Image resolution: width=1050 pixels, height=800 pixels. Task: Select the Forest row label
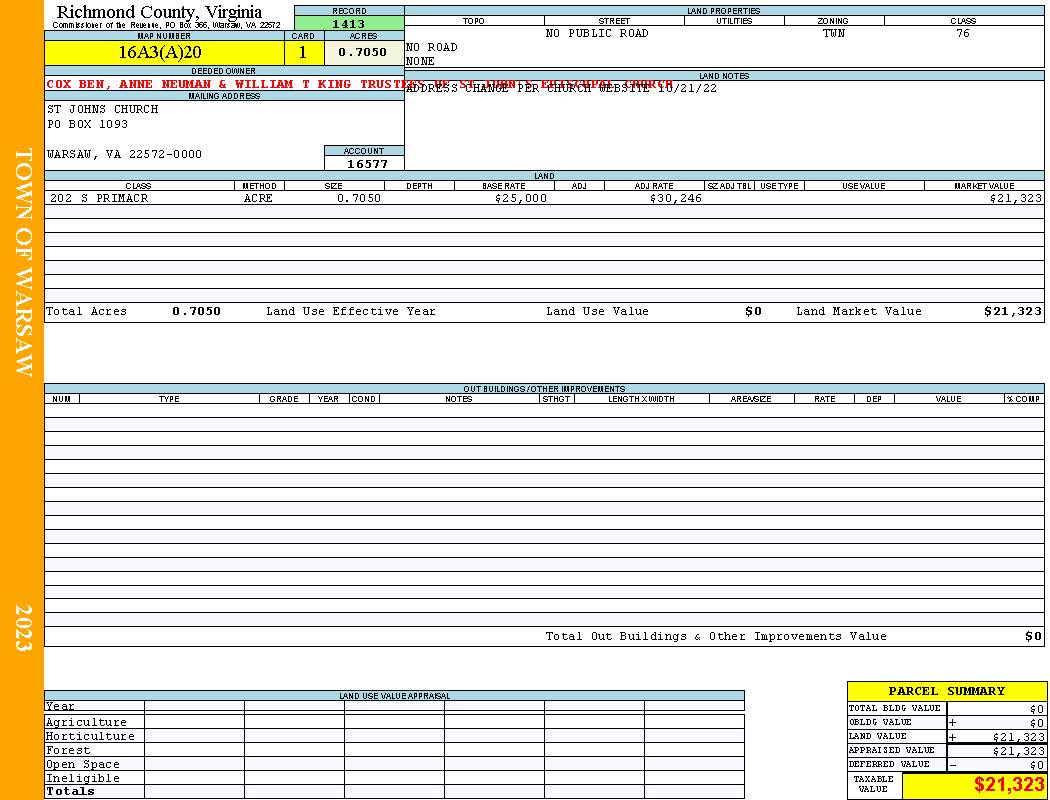pyautogui.click(x=68, y=750)
